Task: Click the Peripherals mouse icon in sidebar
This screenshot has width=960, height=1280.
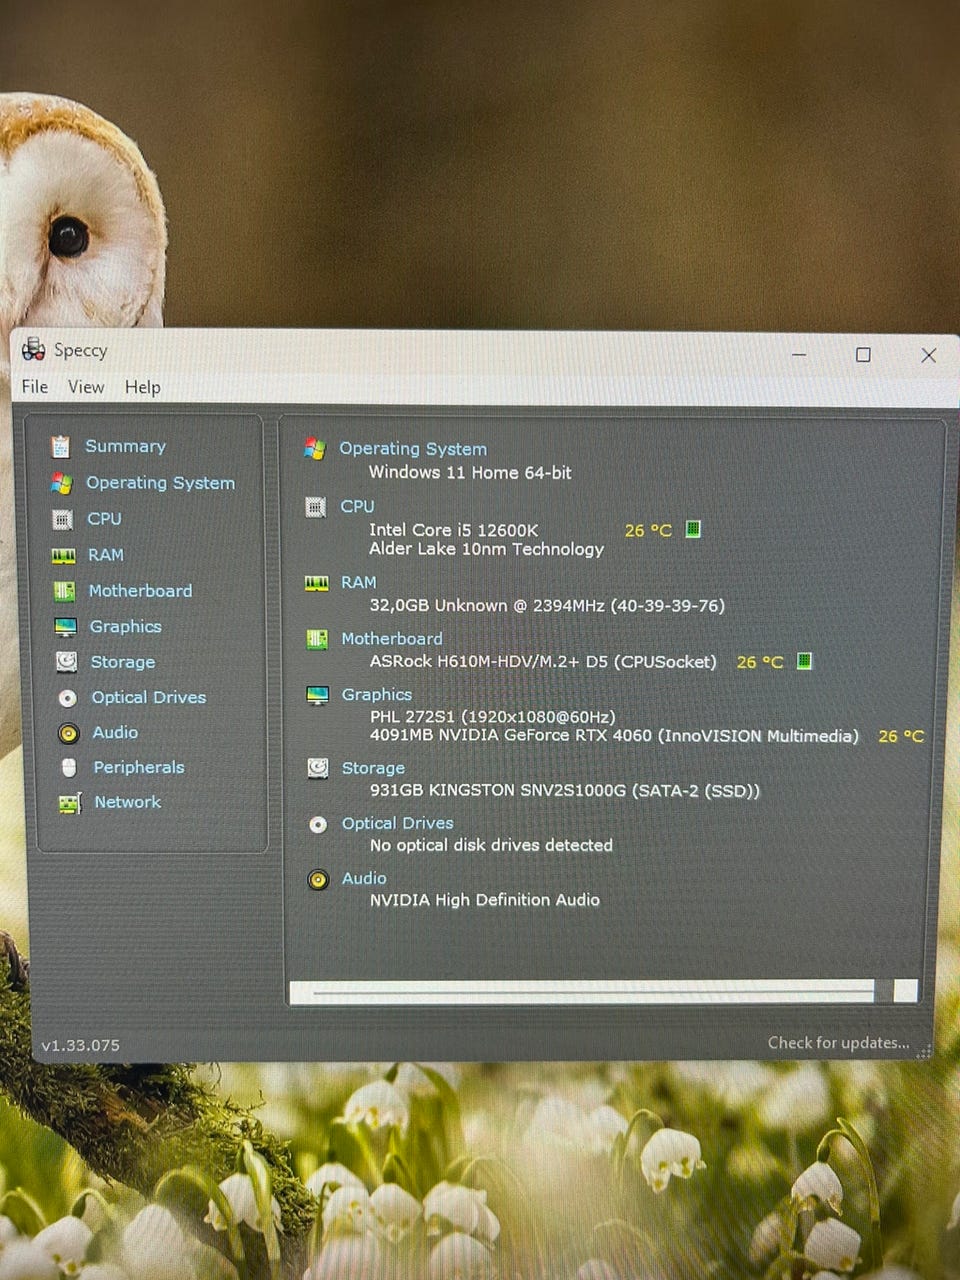Action: click(x=69, y=768)
